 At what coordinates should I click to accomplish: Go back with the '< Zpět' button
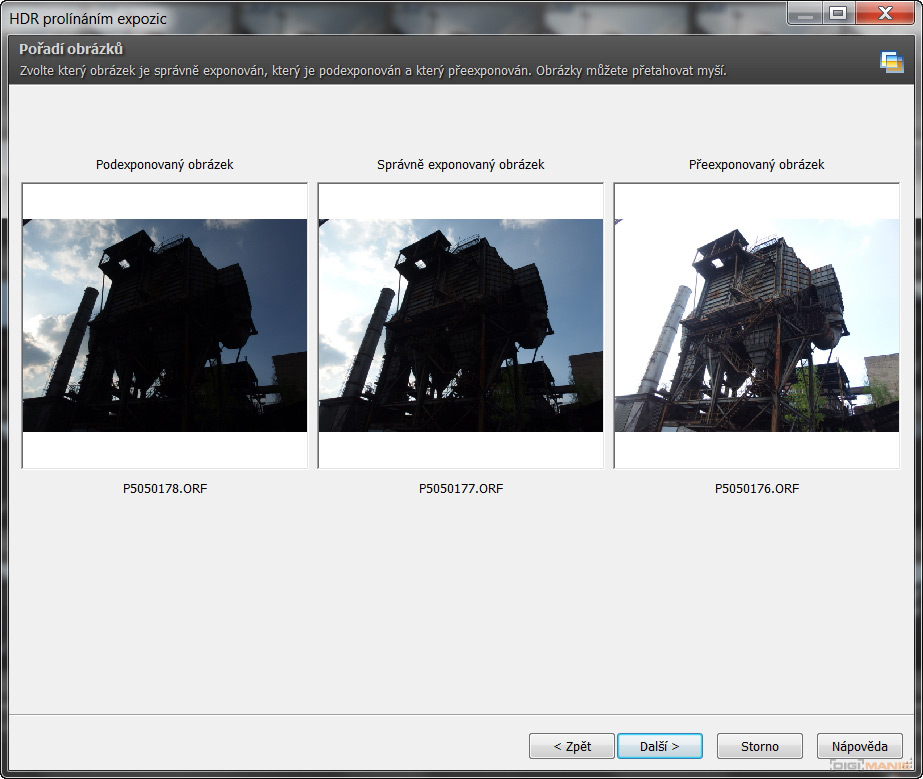(x=572, y=746)
